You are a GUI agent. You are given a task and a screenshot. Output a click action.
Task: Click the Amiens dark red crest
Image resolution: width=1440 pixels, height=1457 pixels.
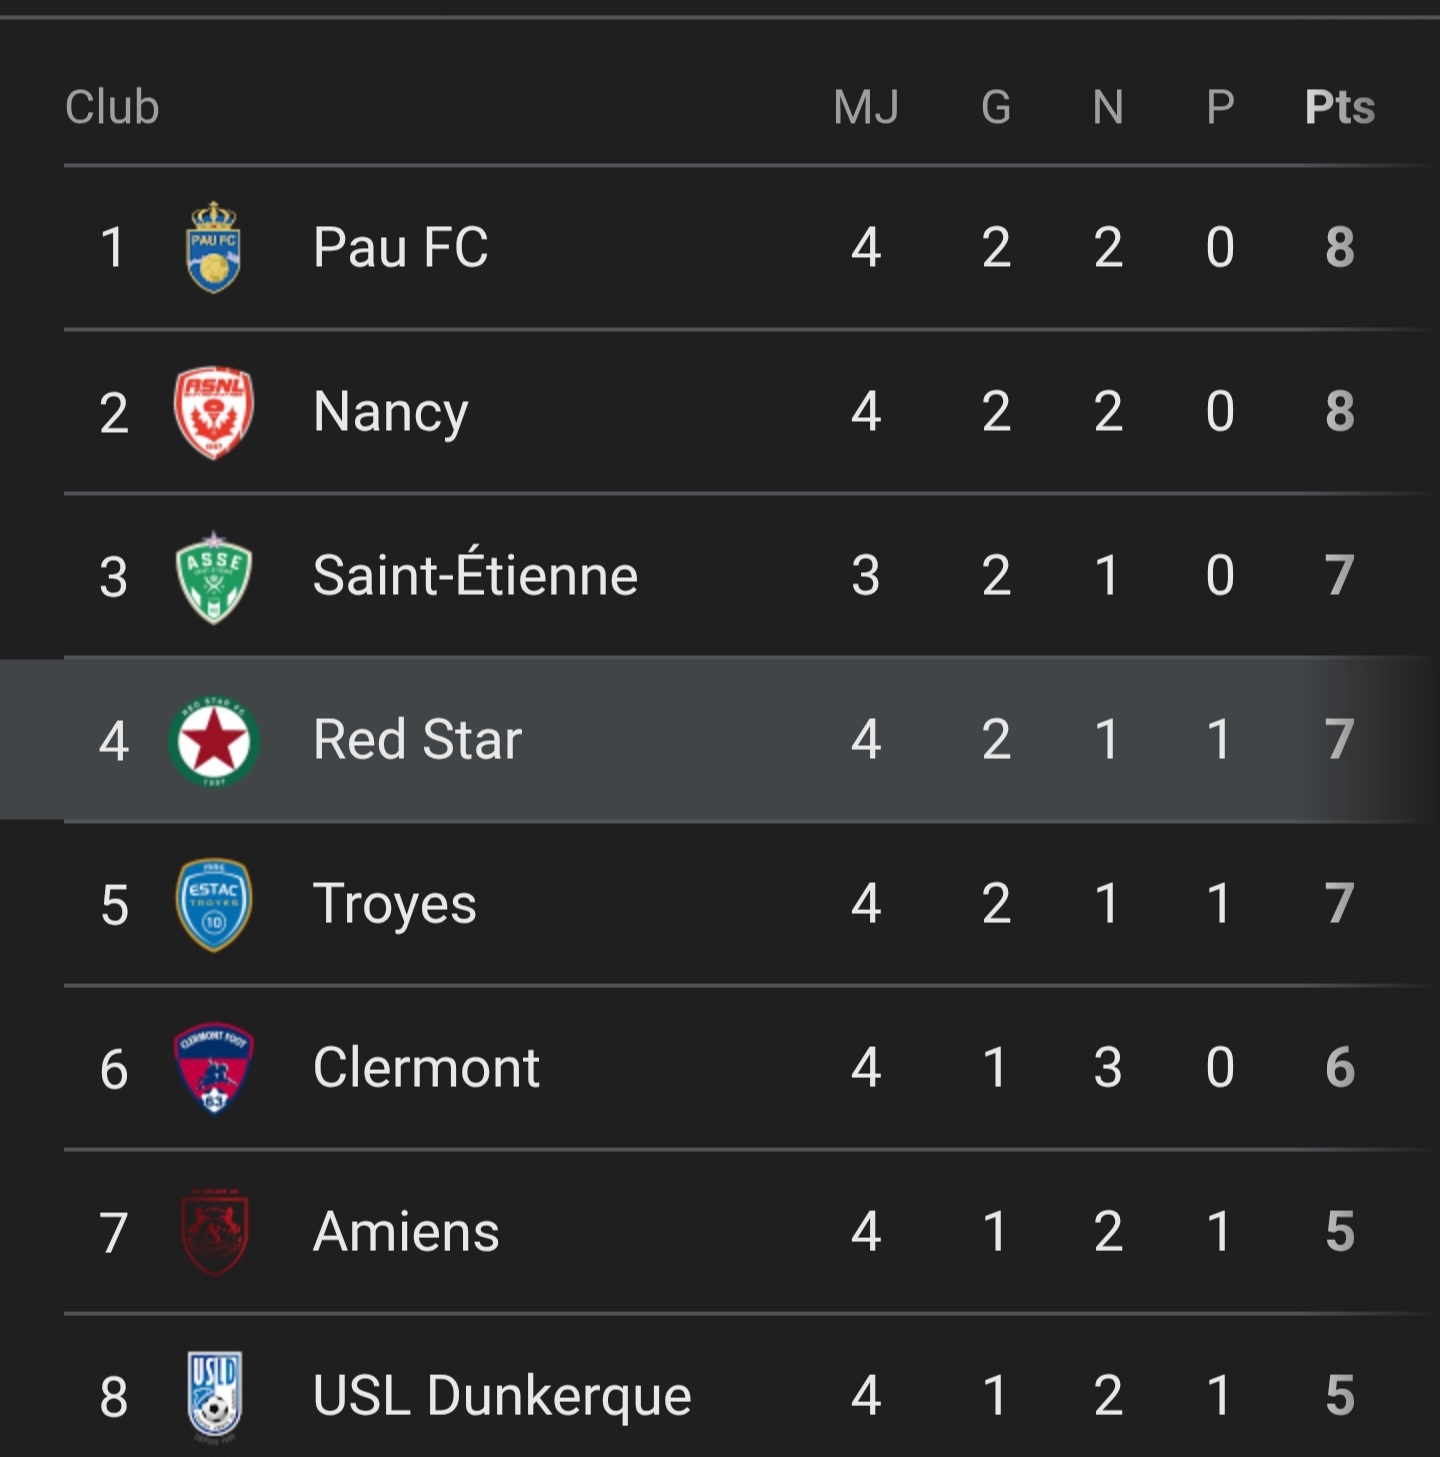pyautogui.click(x=213, y=1232)
